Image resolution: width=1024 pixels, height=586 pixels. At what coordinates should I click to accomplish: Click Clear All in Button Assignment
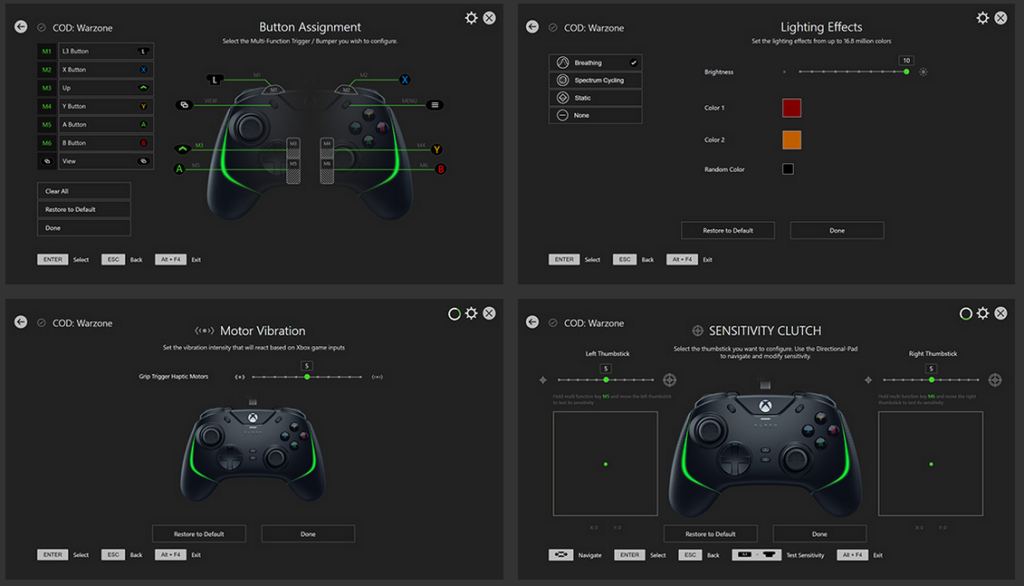[x=84, y=191]
